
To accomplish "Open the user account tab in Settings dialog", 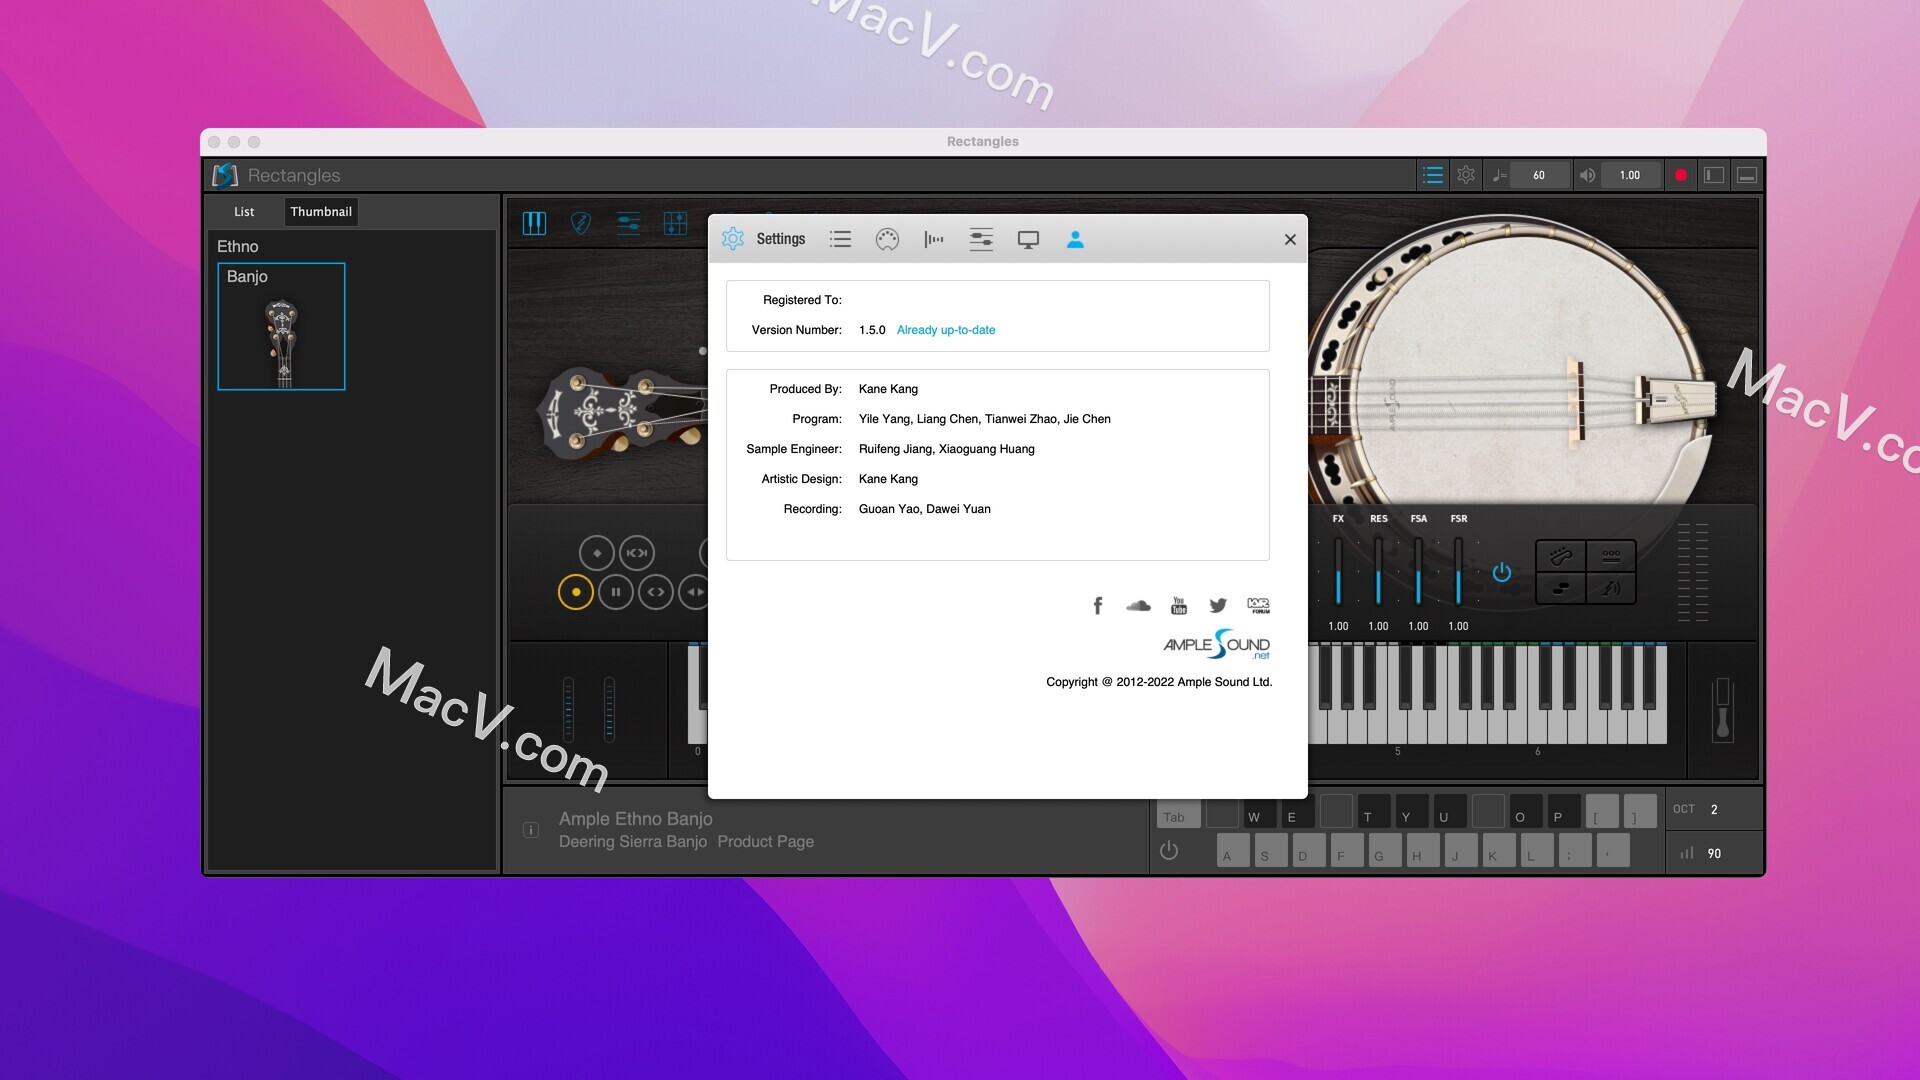I will coord(1075,239).
